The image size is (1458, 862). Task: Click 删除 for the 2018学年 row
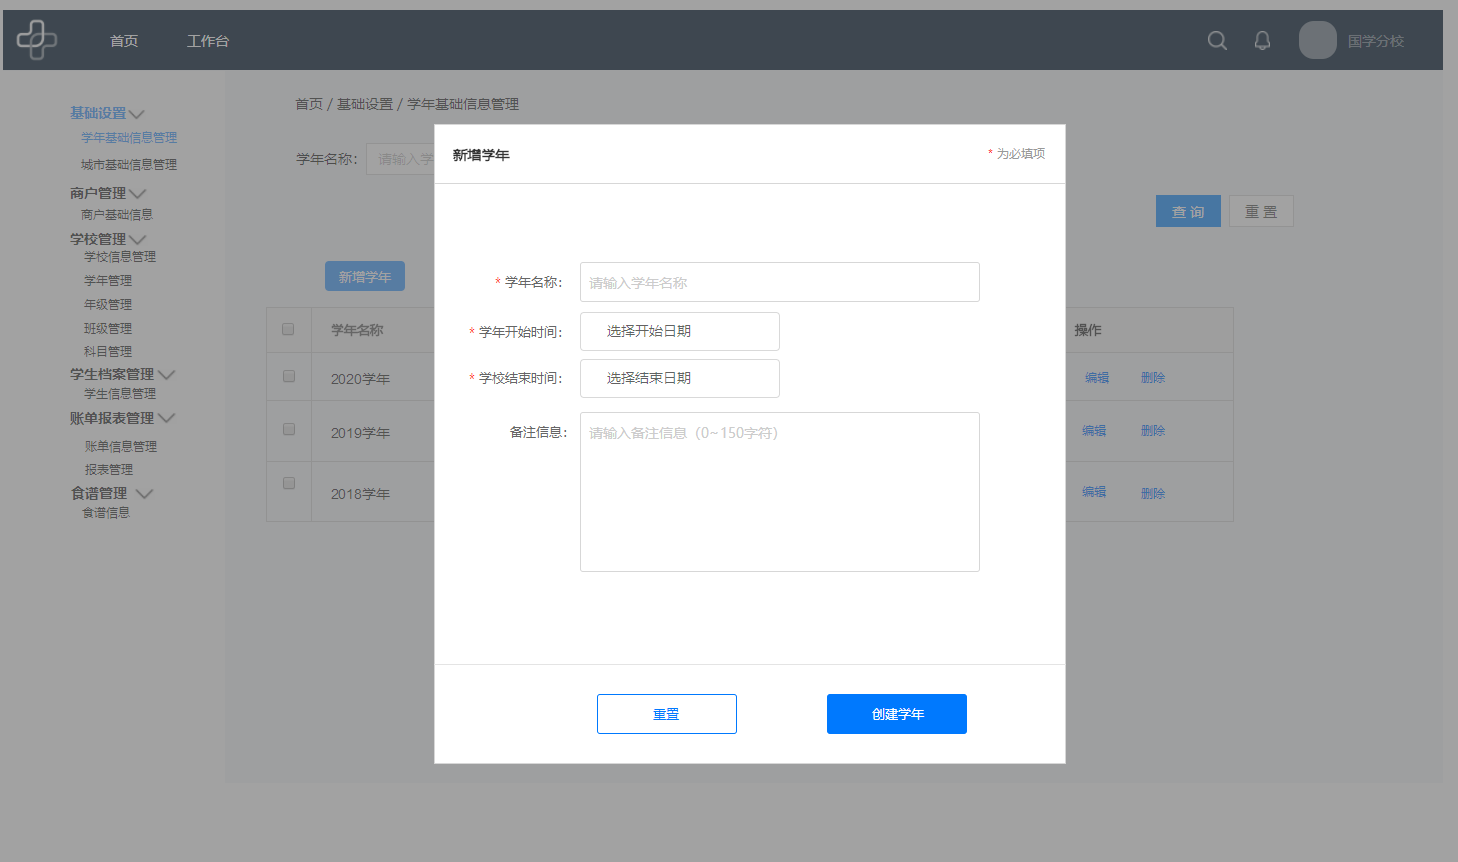coord(1153,494)
